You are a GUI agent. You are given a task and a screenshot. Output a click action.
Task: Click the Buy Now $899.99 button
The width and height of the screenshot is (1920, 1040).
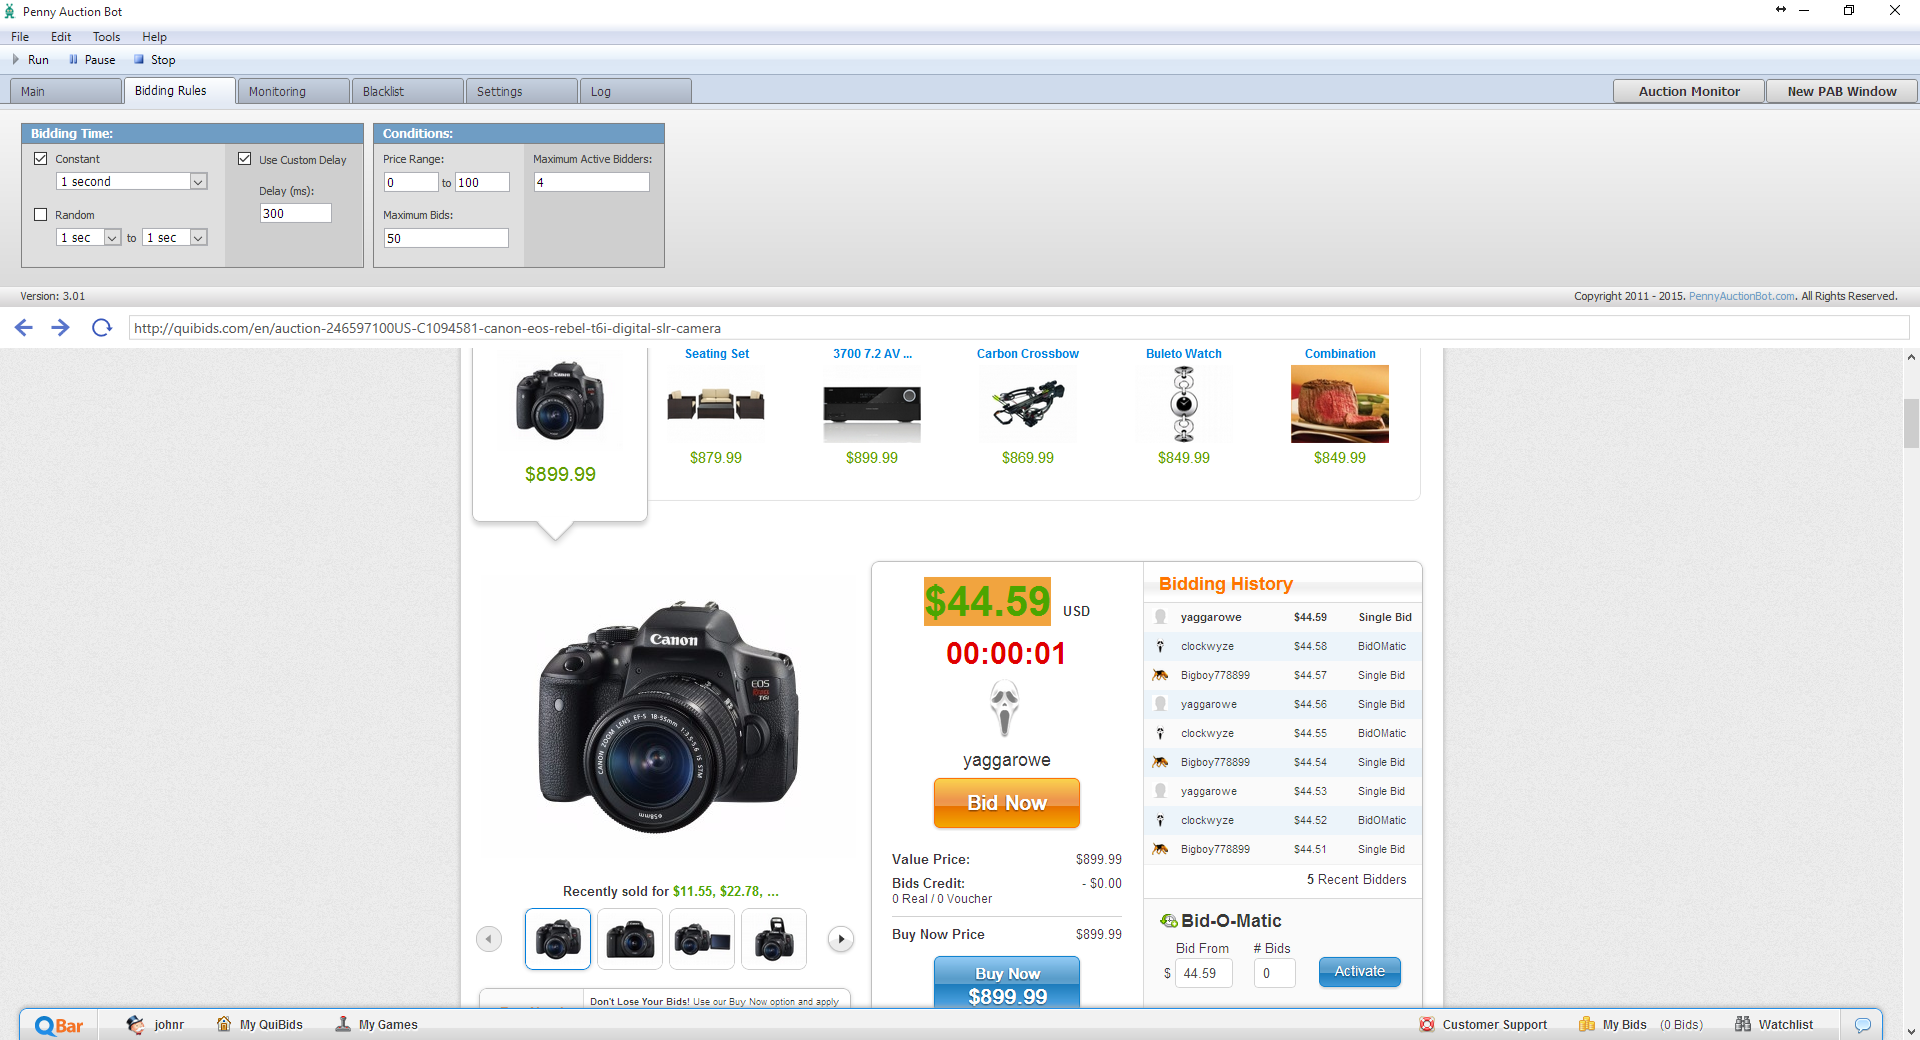[x=1007, y=983]
